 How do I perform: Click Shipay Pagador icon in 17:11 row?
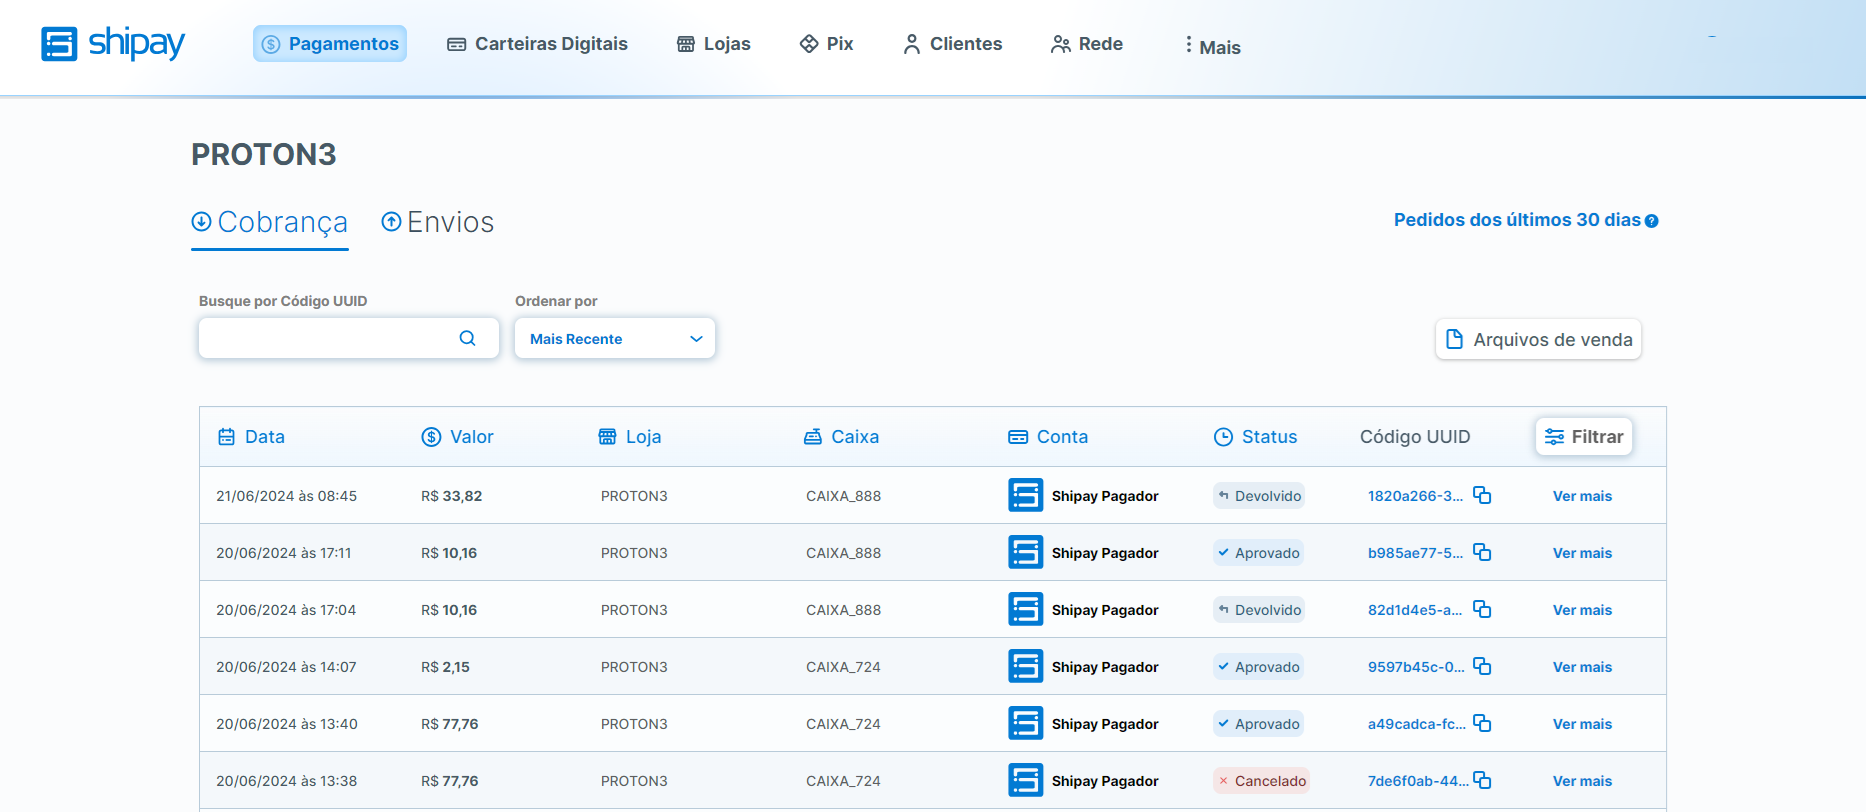(1025, 552)
